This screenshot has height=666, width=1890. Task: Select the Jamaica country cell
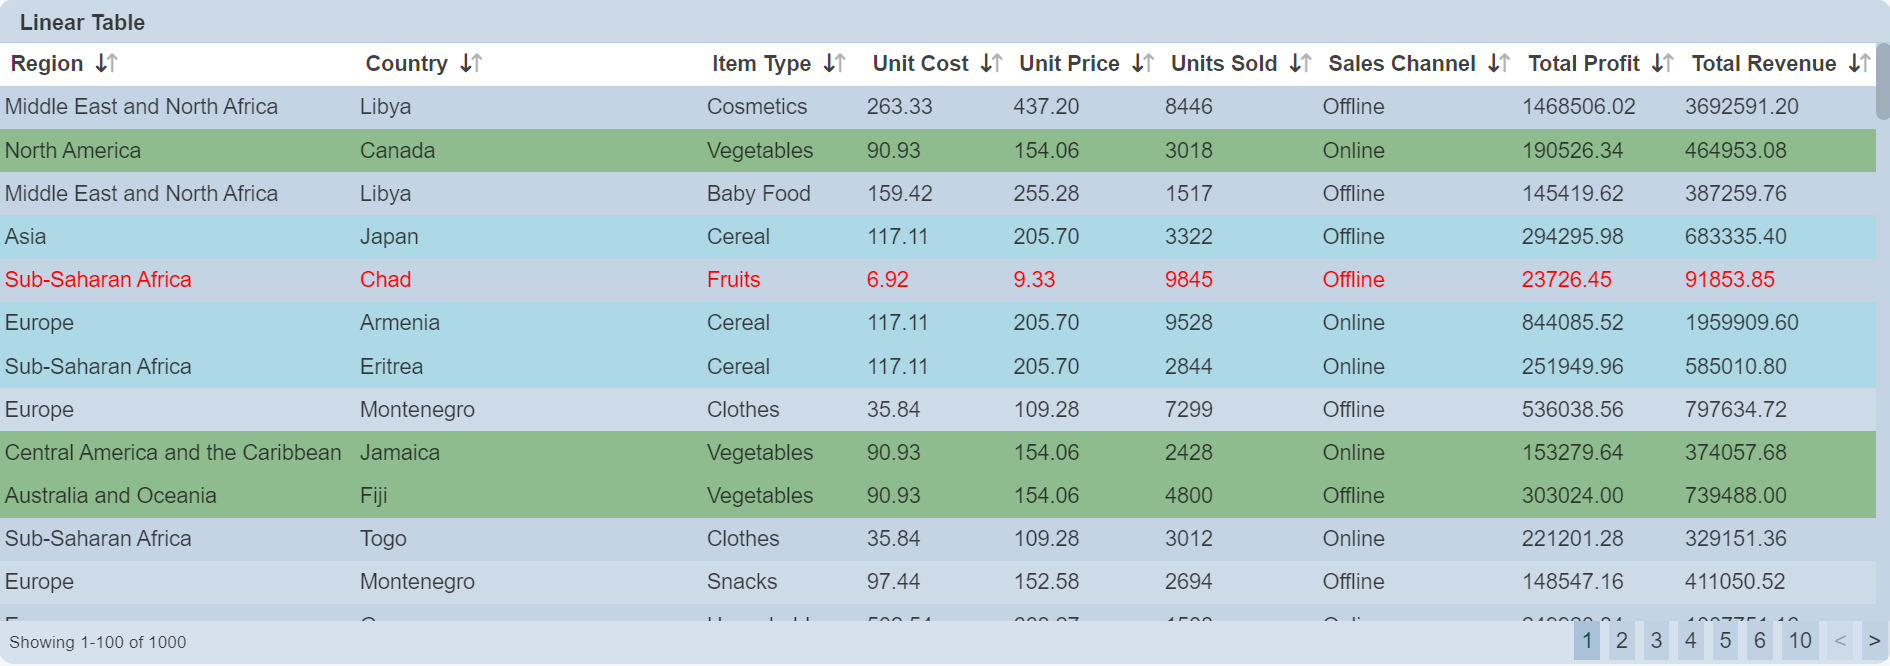pyautogui.click(x=399, y=453)
